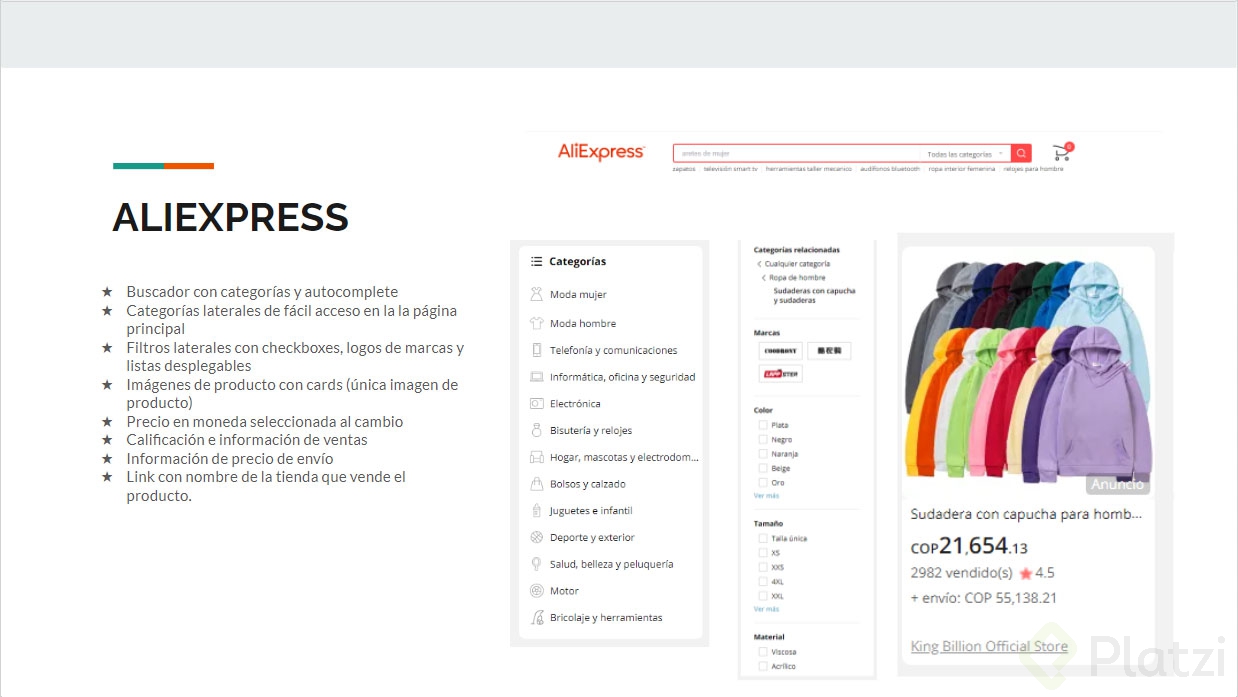Image resolution: width=1238 pixels, height=697 pixels.
Task: Click the bag icon beside Bolsos y calzado
Action: (537, 483)
